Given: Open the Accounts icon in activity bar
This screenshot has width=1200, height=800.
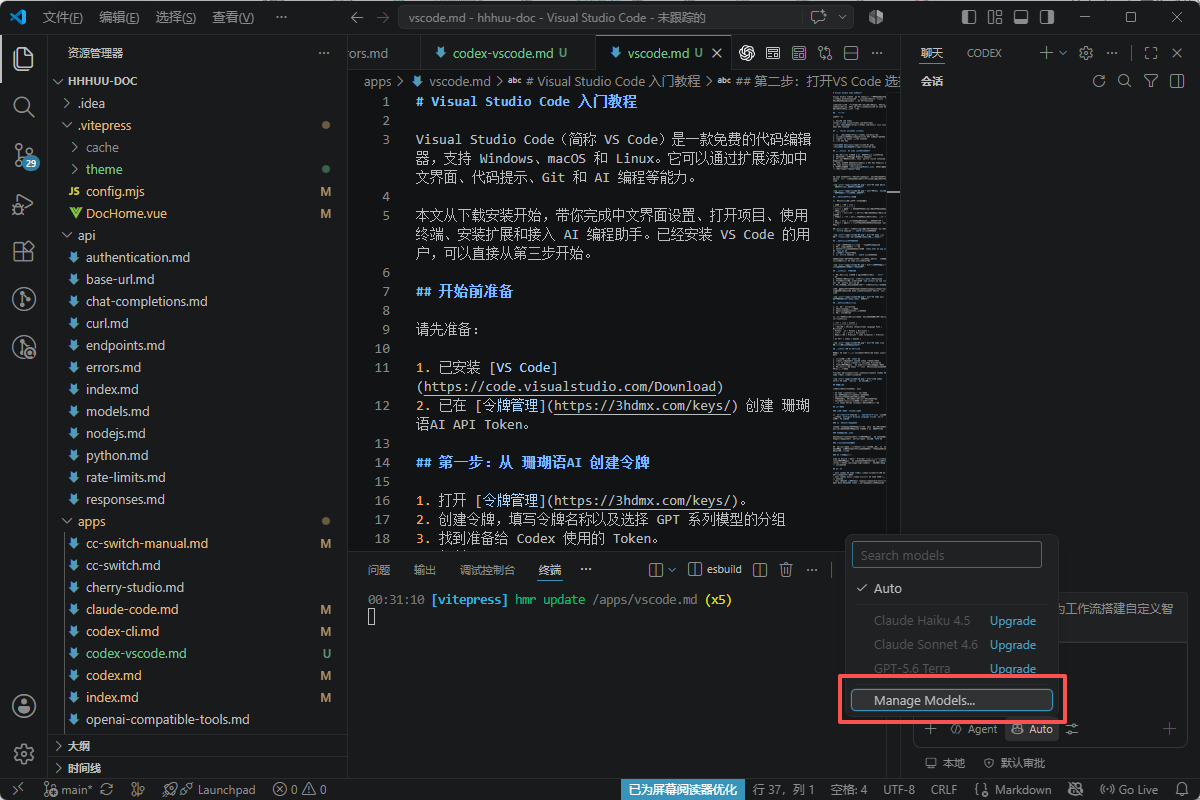Looking at the screenshot, I should pos(23,705).
